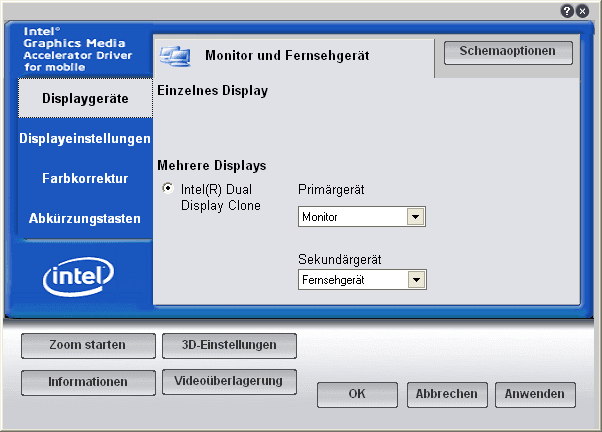
Task: Click Intel Graphics Media Accelerator Driver title
Action: (x=78, y=49)
